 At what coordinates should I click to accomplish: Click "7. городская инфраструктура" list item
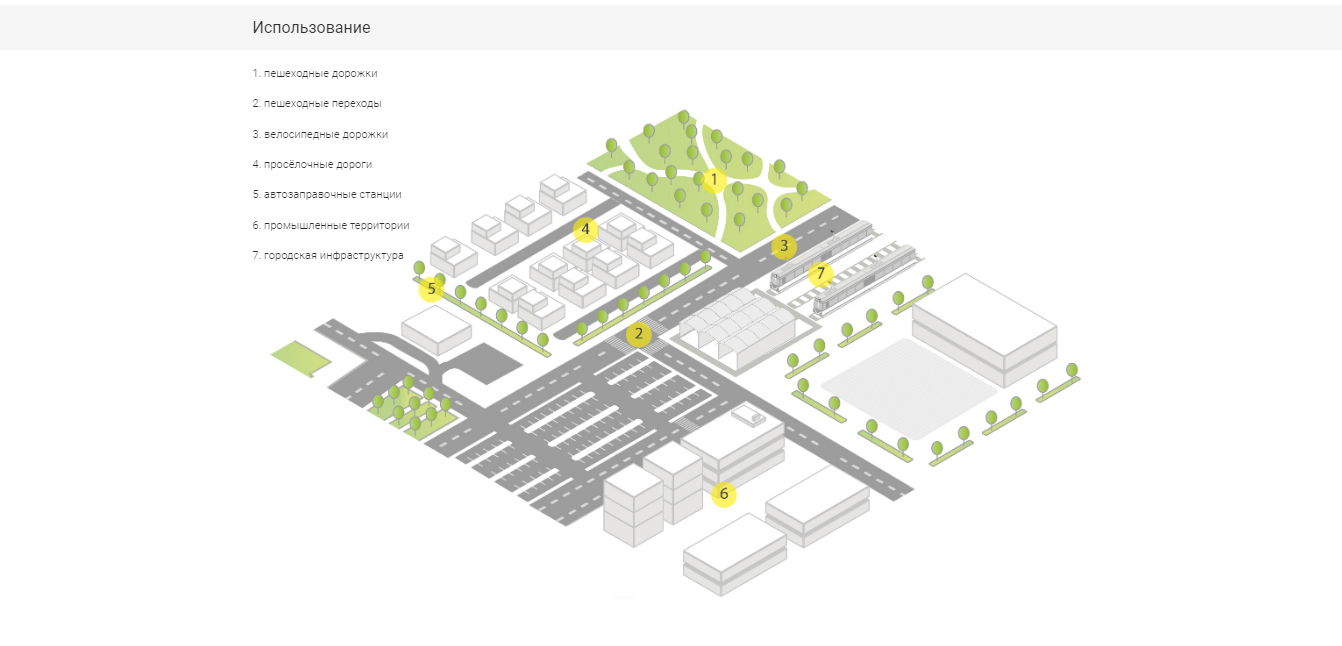click(328, 255)
